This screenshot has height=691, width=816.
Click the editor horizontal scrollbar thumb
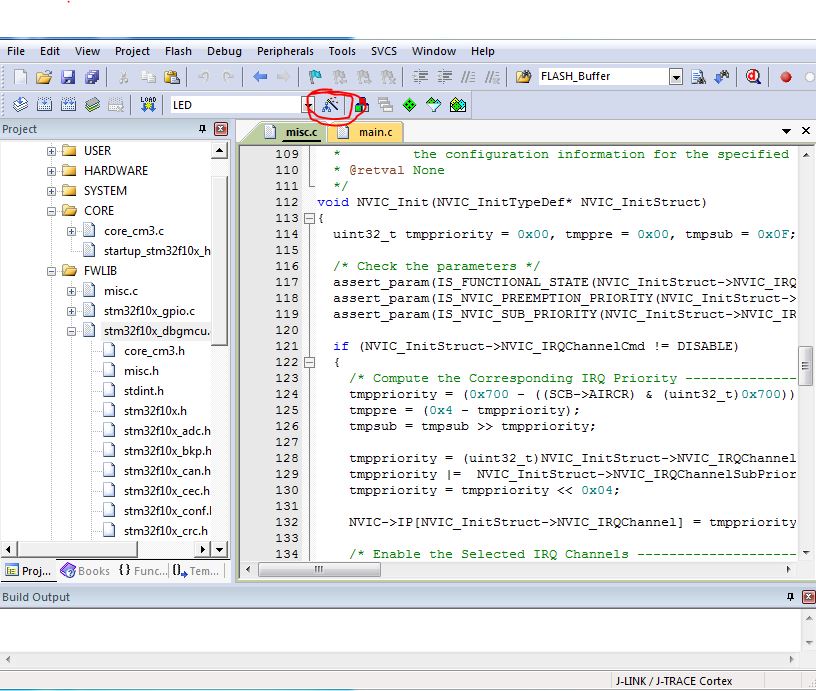(x=318, y=569)
